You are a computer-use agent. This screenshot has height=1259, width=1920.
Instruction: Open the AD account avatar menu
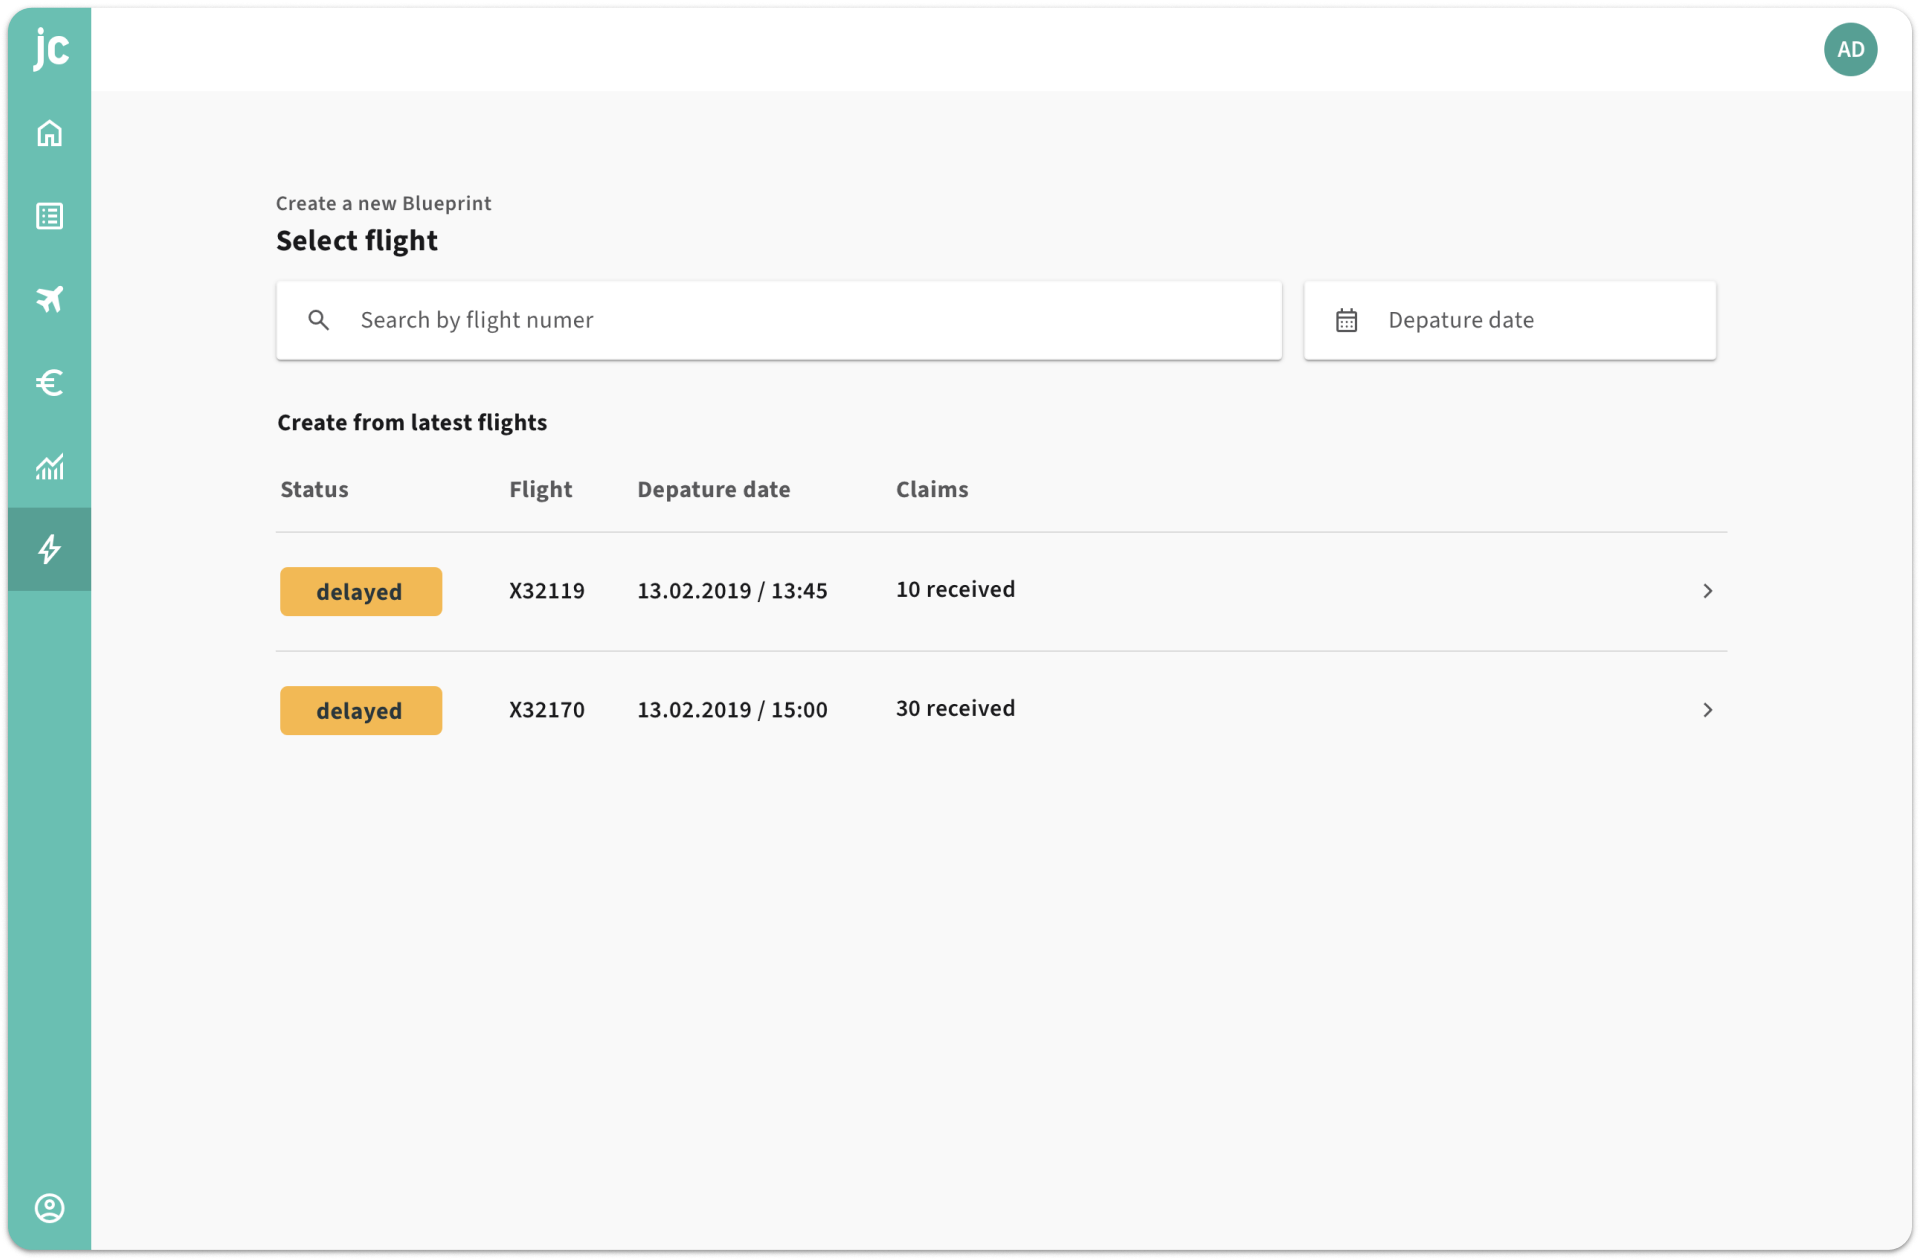click(1850, 49)
